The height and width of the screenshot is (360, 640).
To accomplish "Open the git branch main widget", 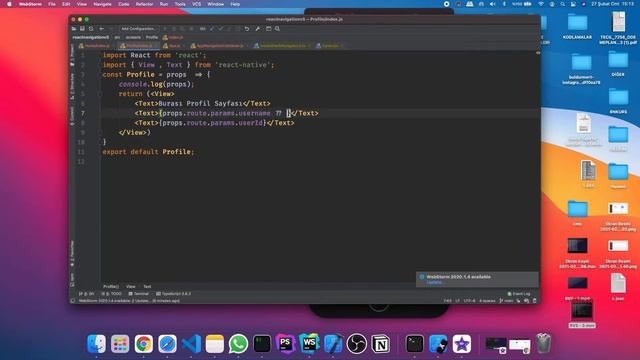I will 506,301.
